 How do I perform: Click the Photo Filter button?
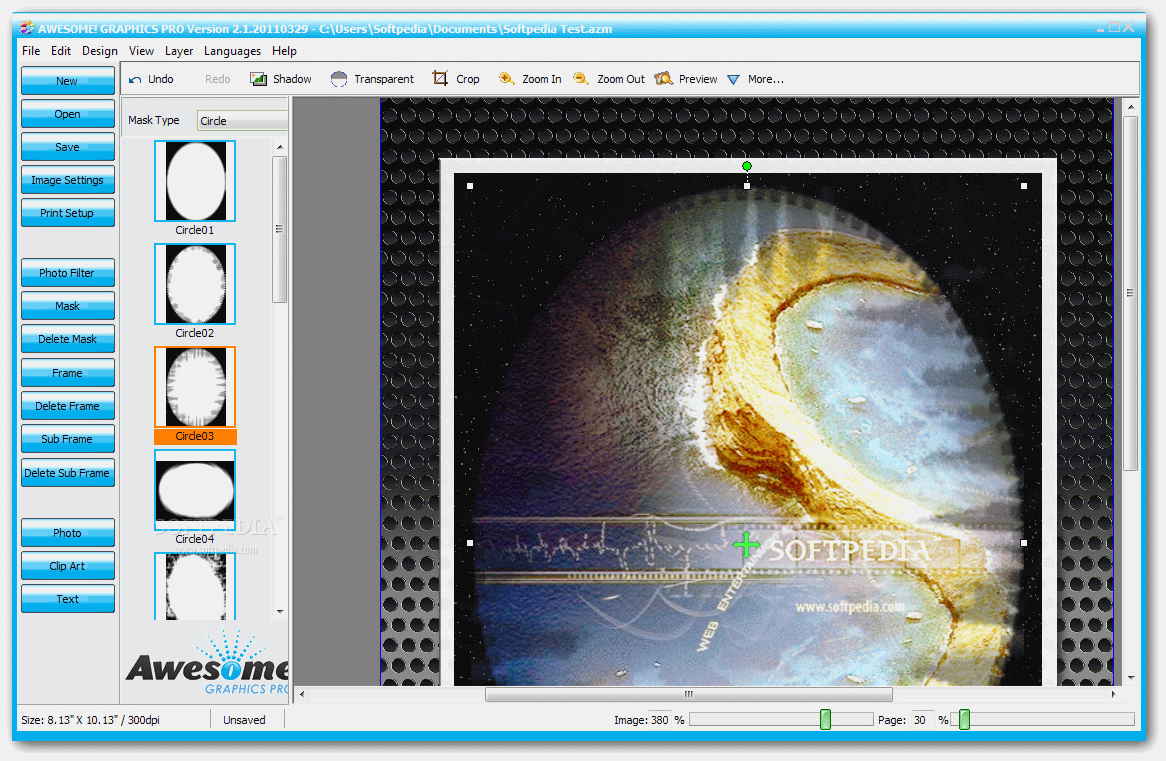tap(68, 273)
